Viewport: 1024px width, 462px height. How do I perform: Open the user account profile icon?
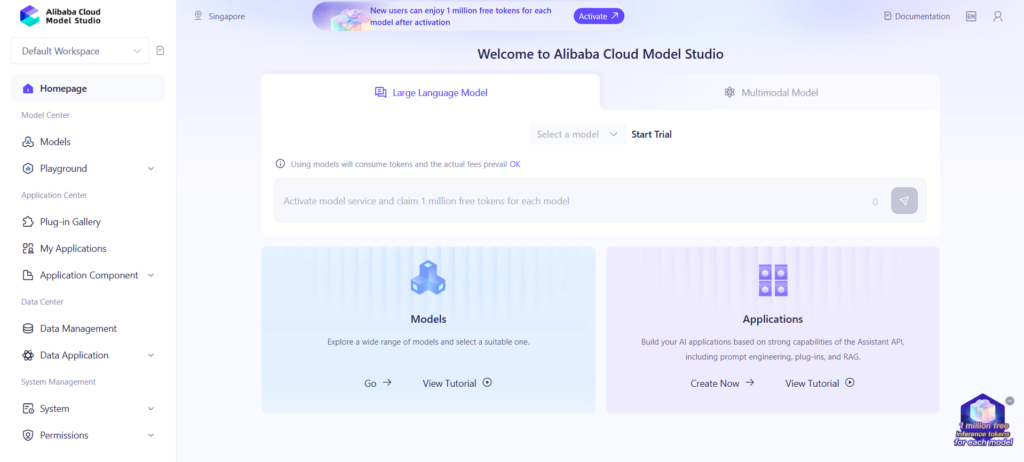point(997,16)
